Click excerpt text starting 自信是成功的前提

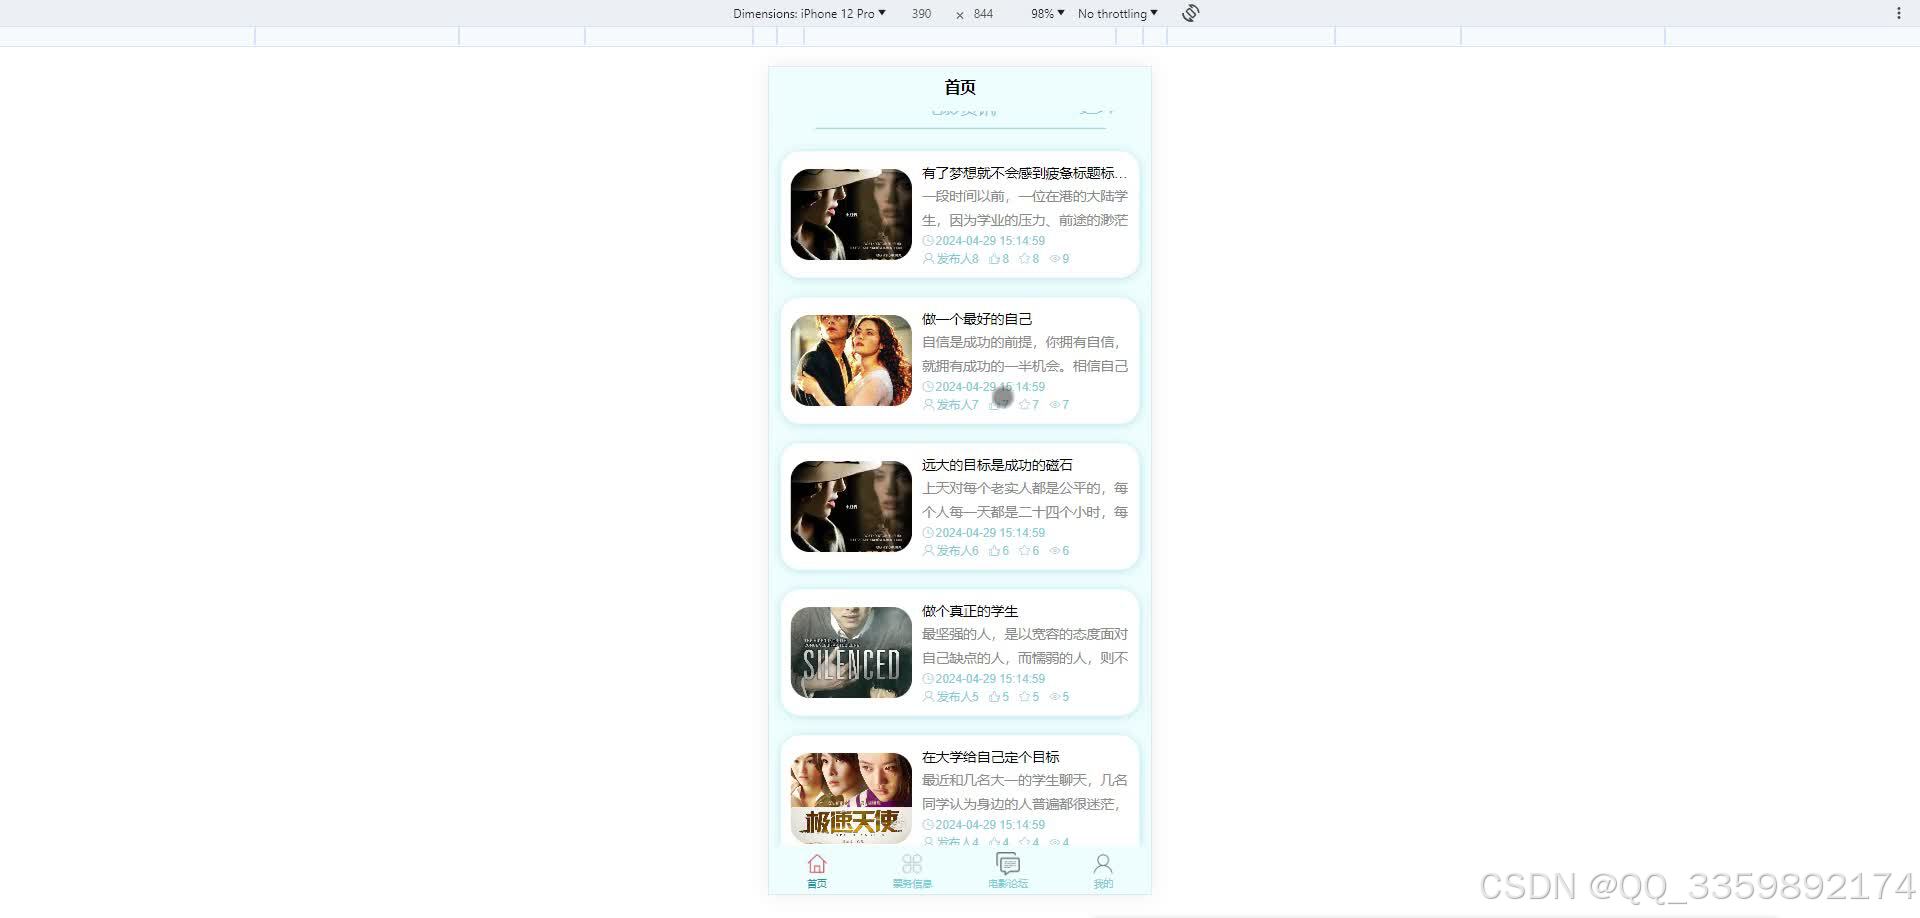(x=1025, y=354)
